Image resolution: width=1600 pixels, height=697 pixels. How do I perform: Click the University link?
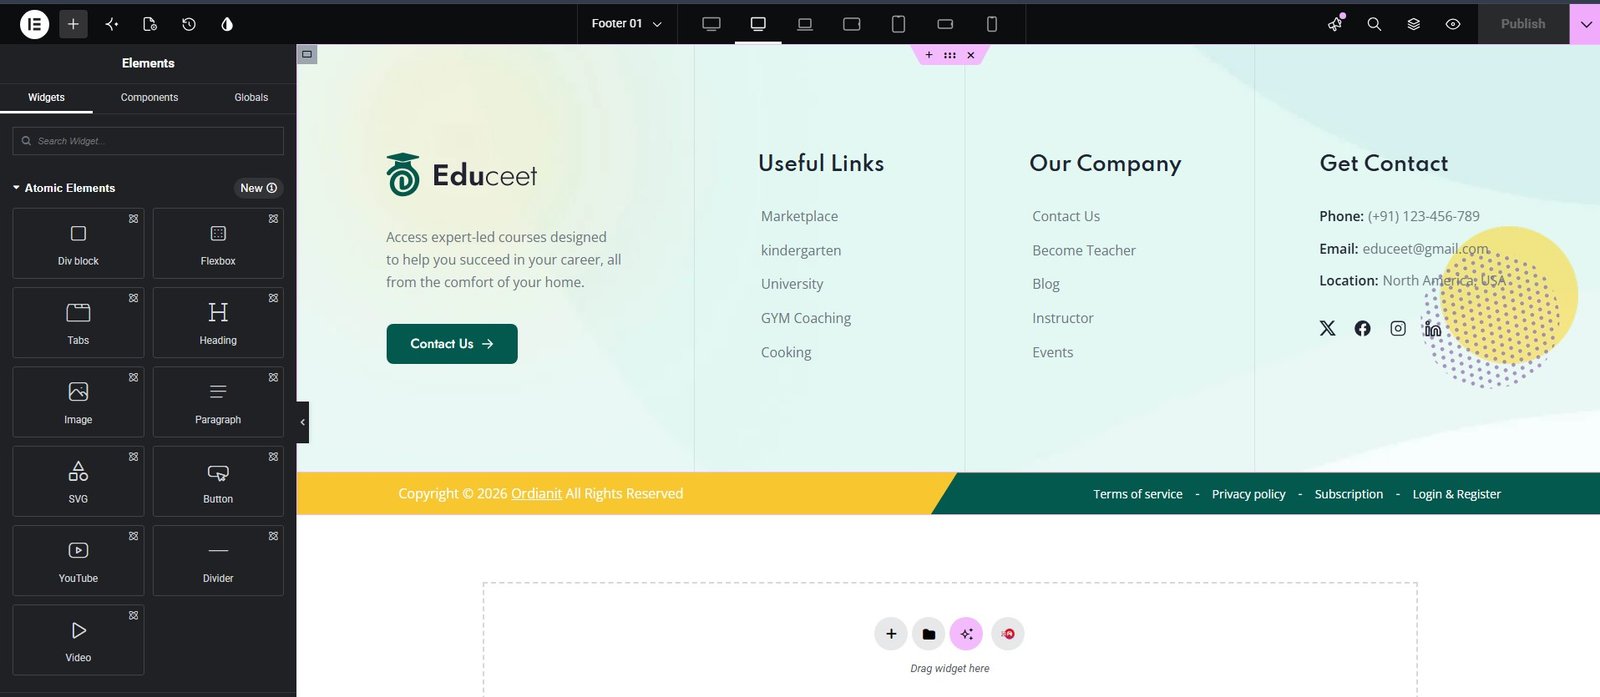point(792,284)
